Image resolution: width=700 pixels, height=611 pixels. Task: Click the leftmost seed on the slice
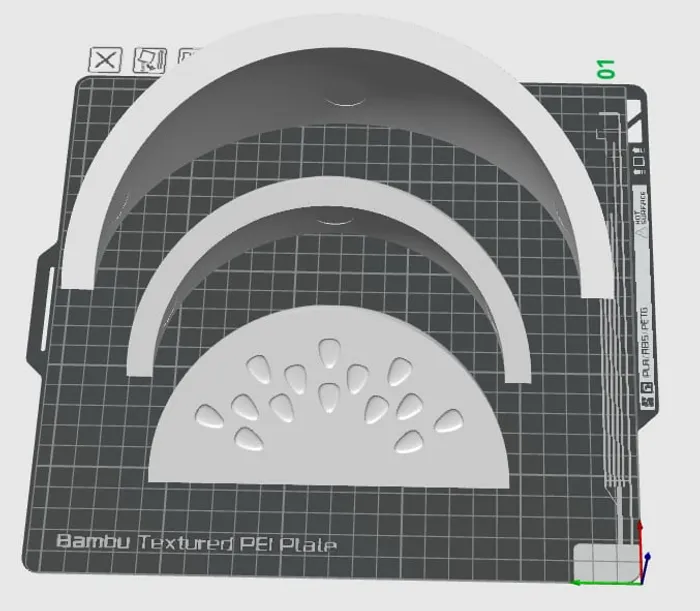[x=209, y=414]
